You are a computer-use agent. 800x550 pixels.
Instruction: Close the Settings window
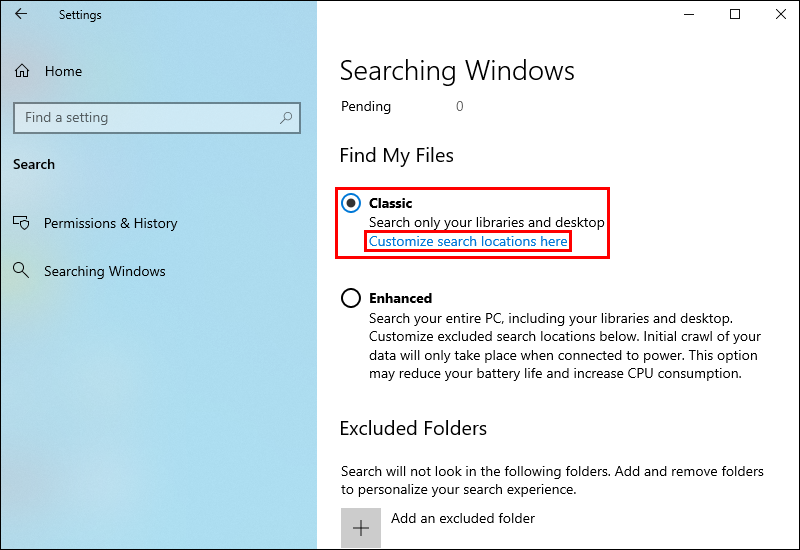tap(780, 15)
